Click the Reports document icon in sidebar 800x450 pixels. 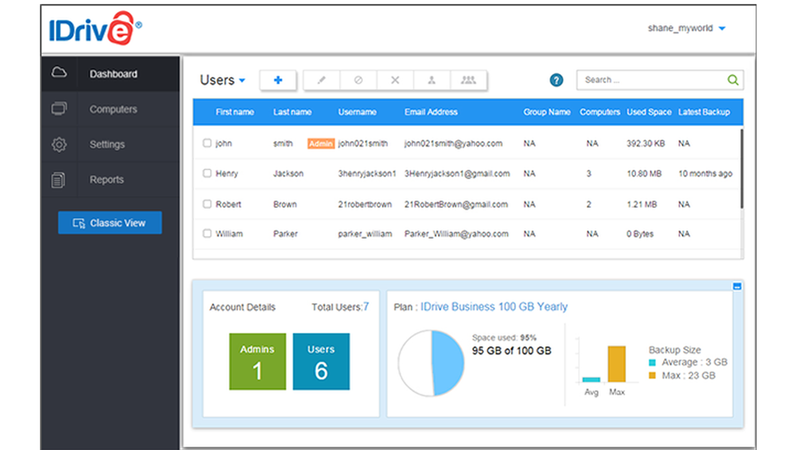pyautogui.click(x=58, y=180)
